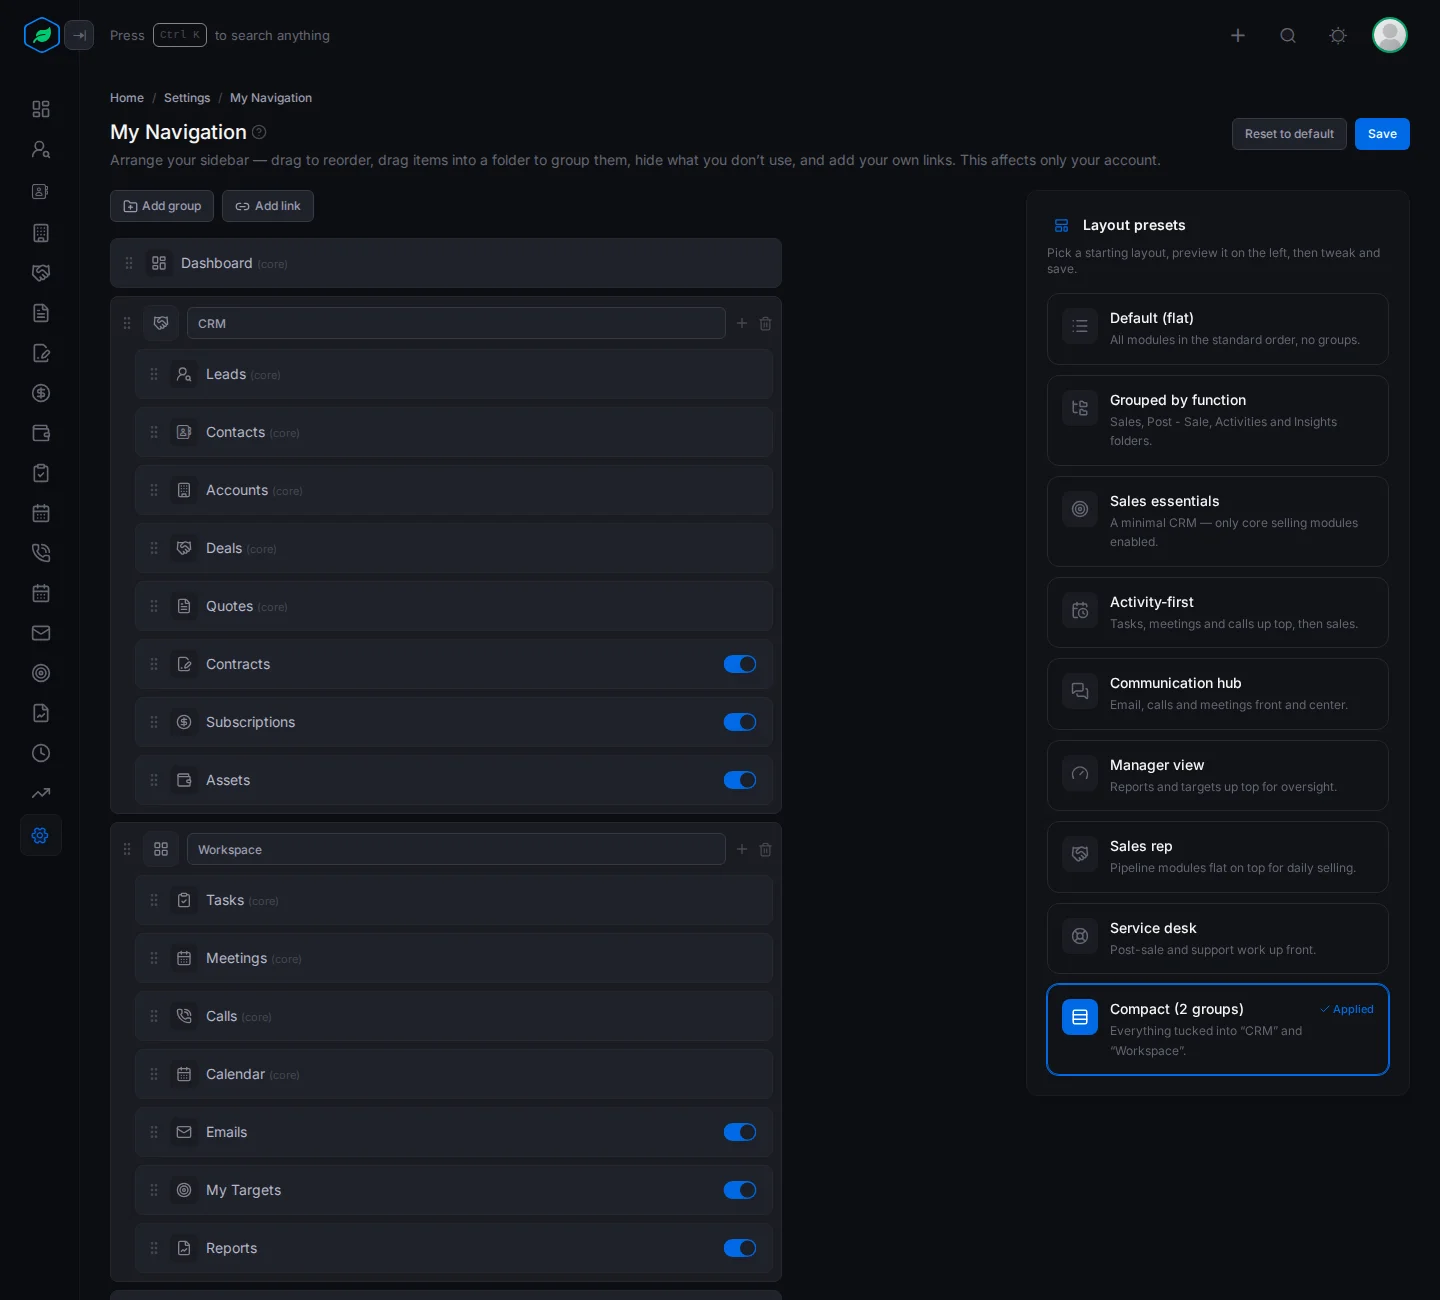Expand sidebar with the arrow icon

coord(79,35)
